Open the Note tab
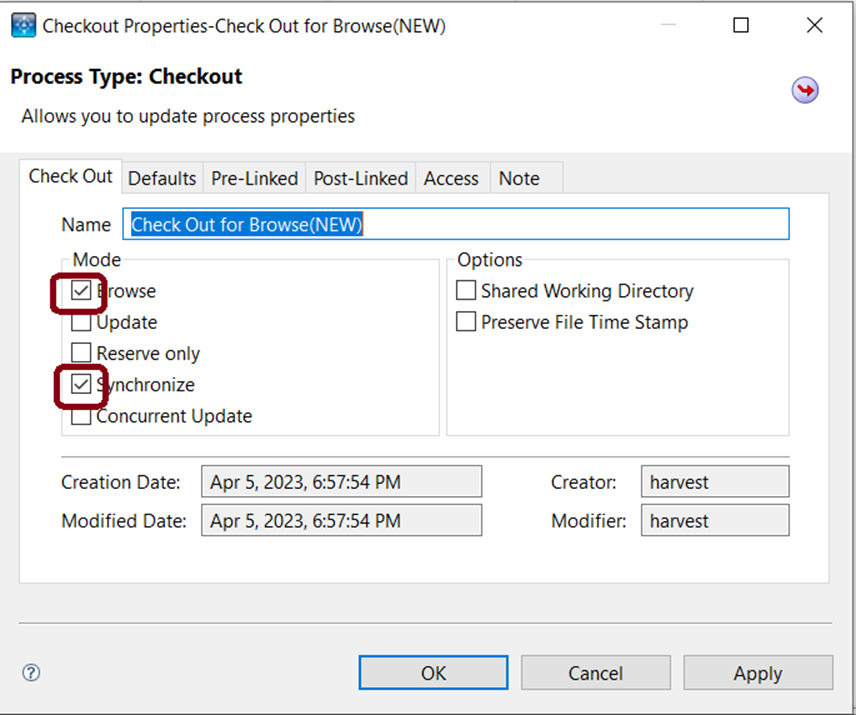856x715 pixels. (x=519, y=178)
